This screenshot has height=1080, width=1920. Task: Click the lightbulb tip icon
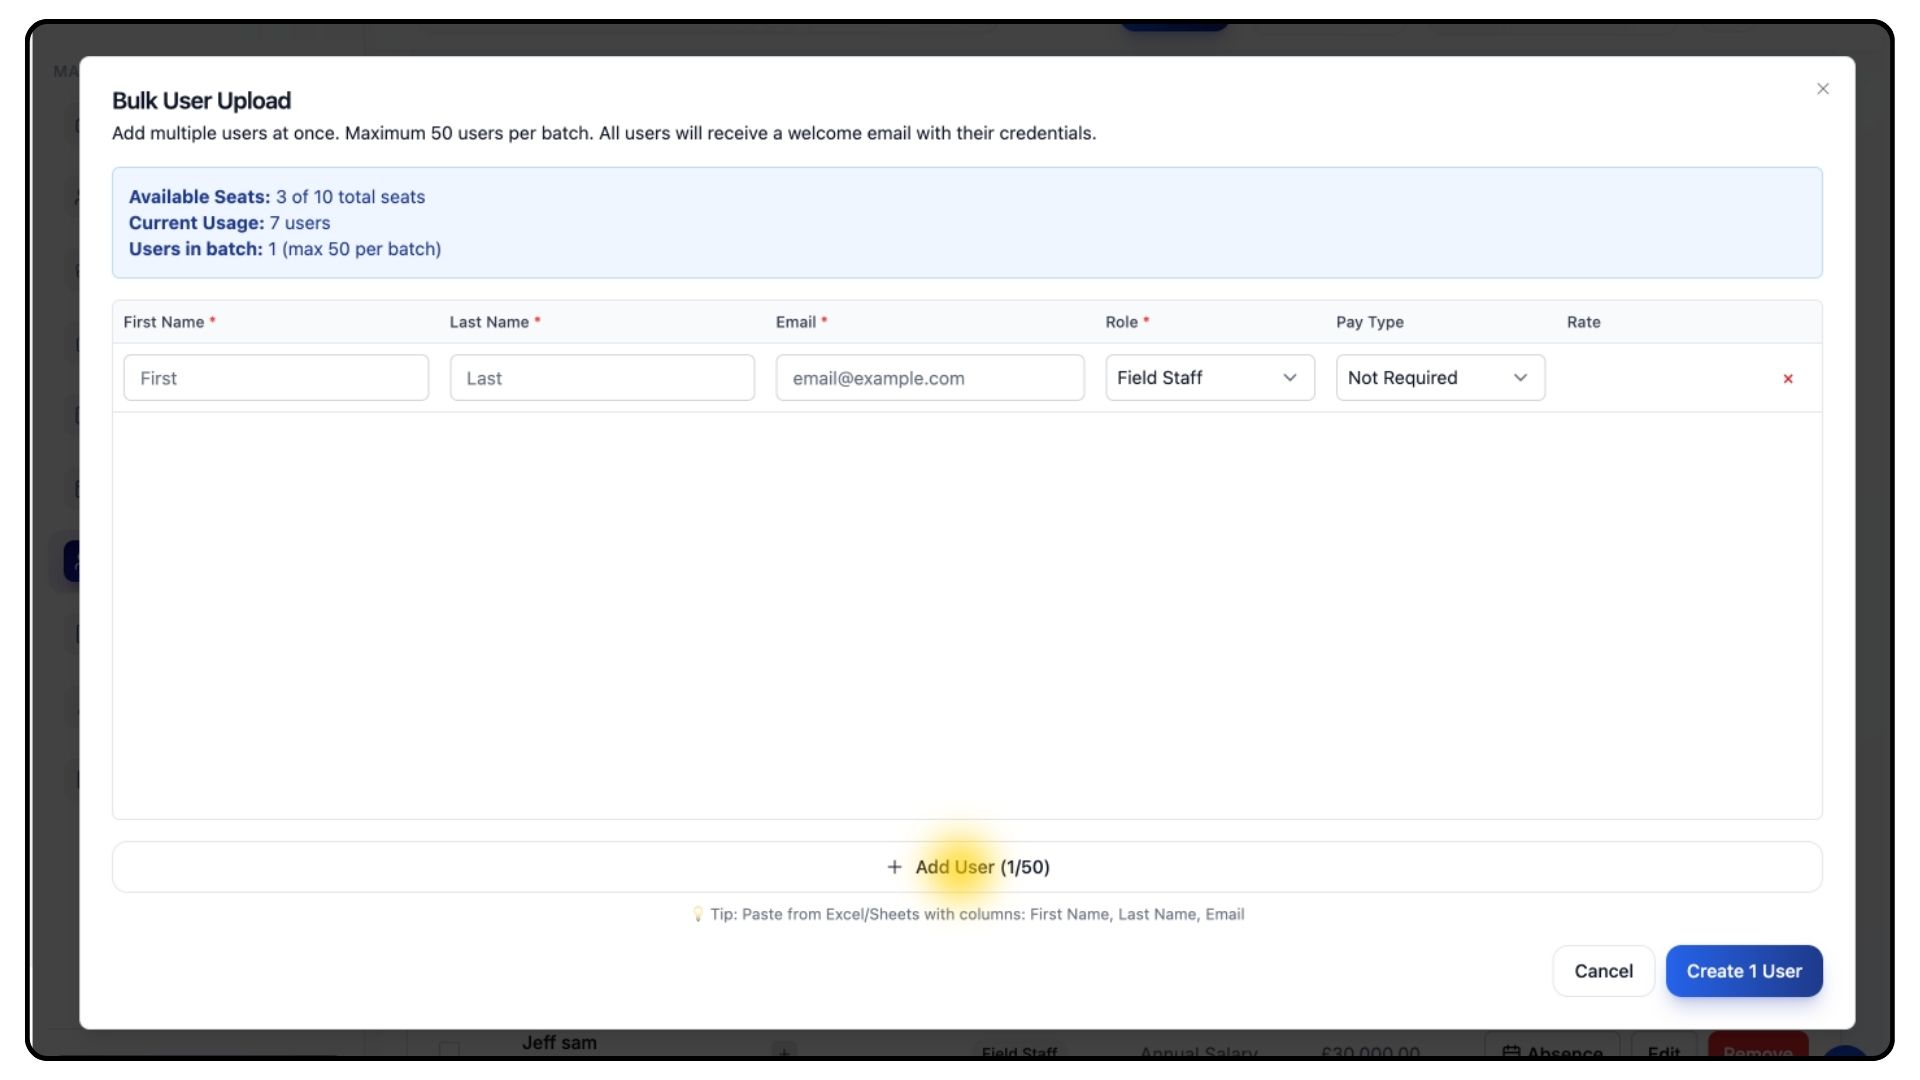(698, 914)
